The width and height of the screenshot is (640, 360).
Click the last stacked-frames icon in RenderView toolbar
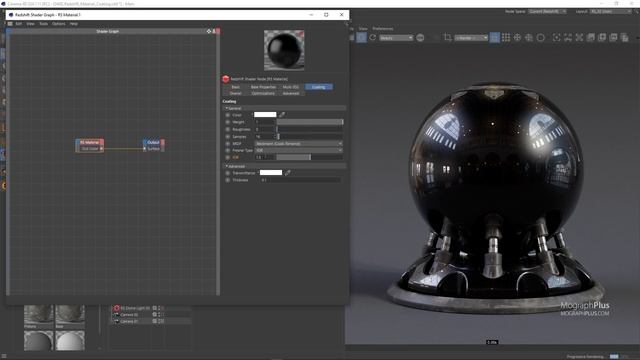(624, 38)
